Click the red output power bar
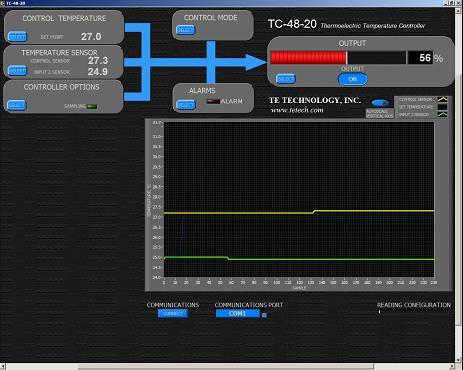463x370 pixels. pyautogui.click(x=309, y=58)
